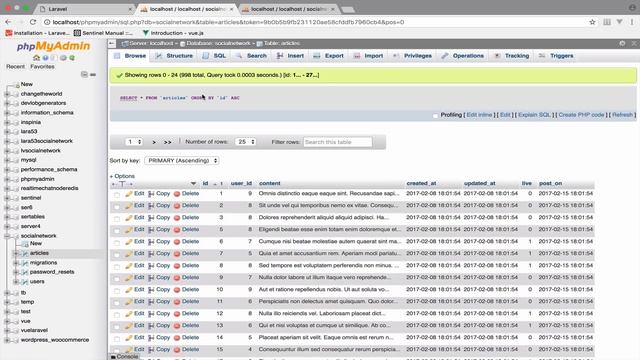Click the articles table icon in tree
640x360 pixels.
tap(25, 253)
